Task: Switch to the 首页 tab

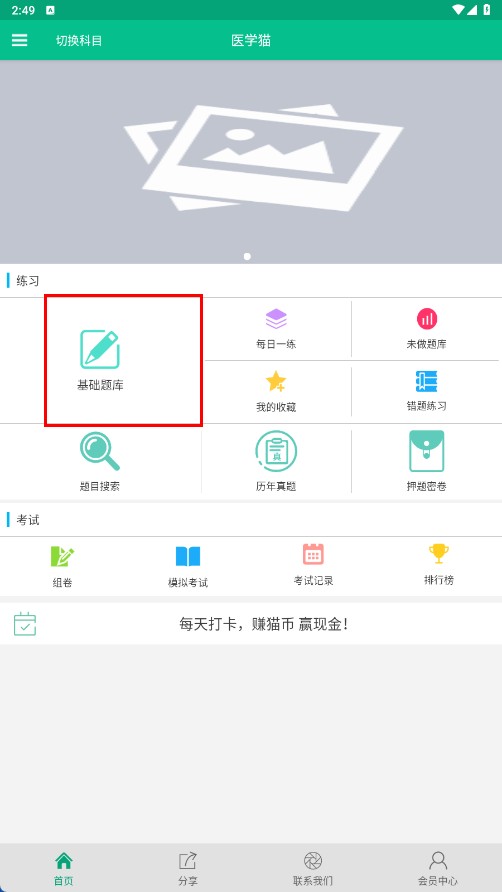Action: coord(64,868)
